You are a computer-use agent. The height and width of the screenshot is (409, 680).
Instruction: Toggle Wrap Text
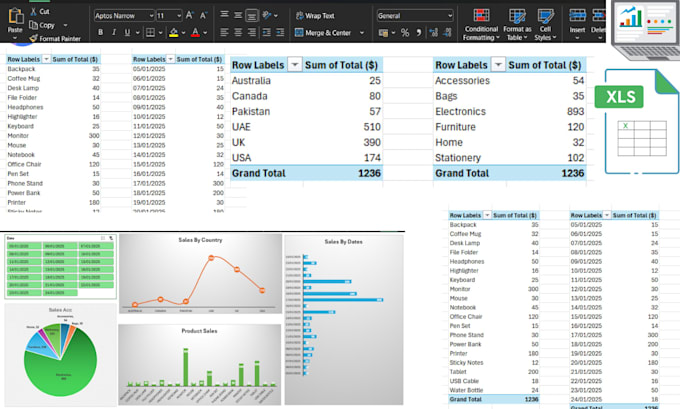[315, 16]
